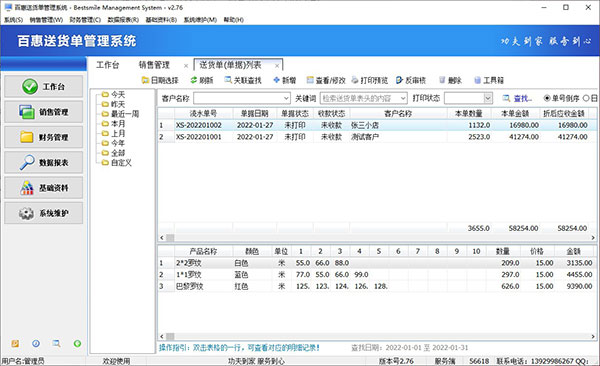
Task: Open the 帮助(H) menu
Action: point(233,20)
